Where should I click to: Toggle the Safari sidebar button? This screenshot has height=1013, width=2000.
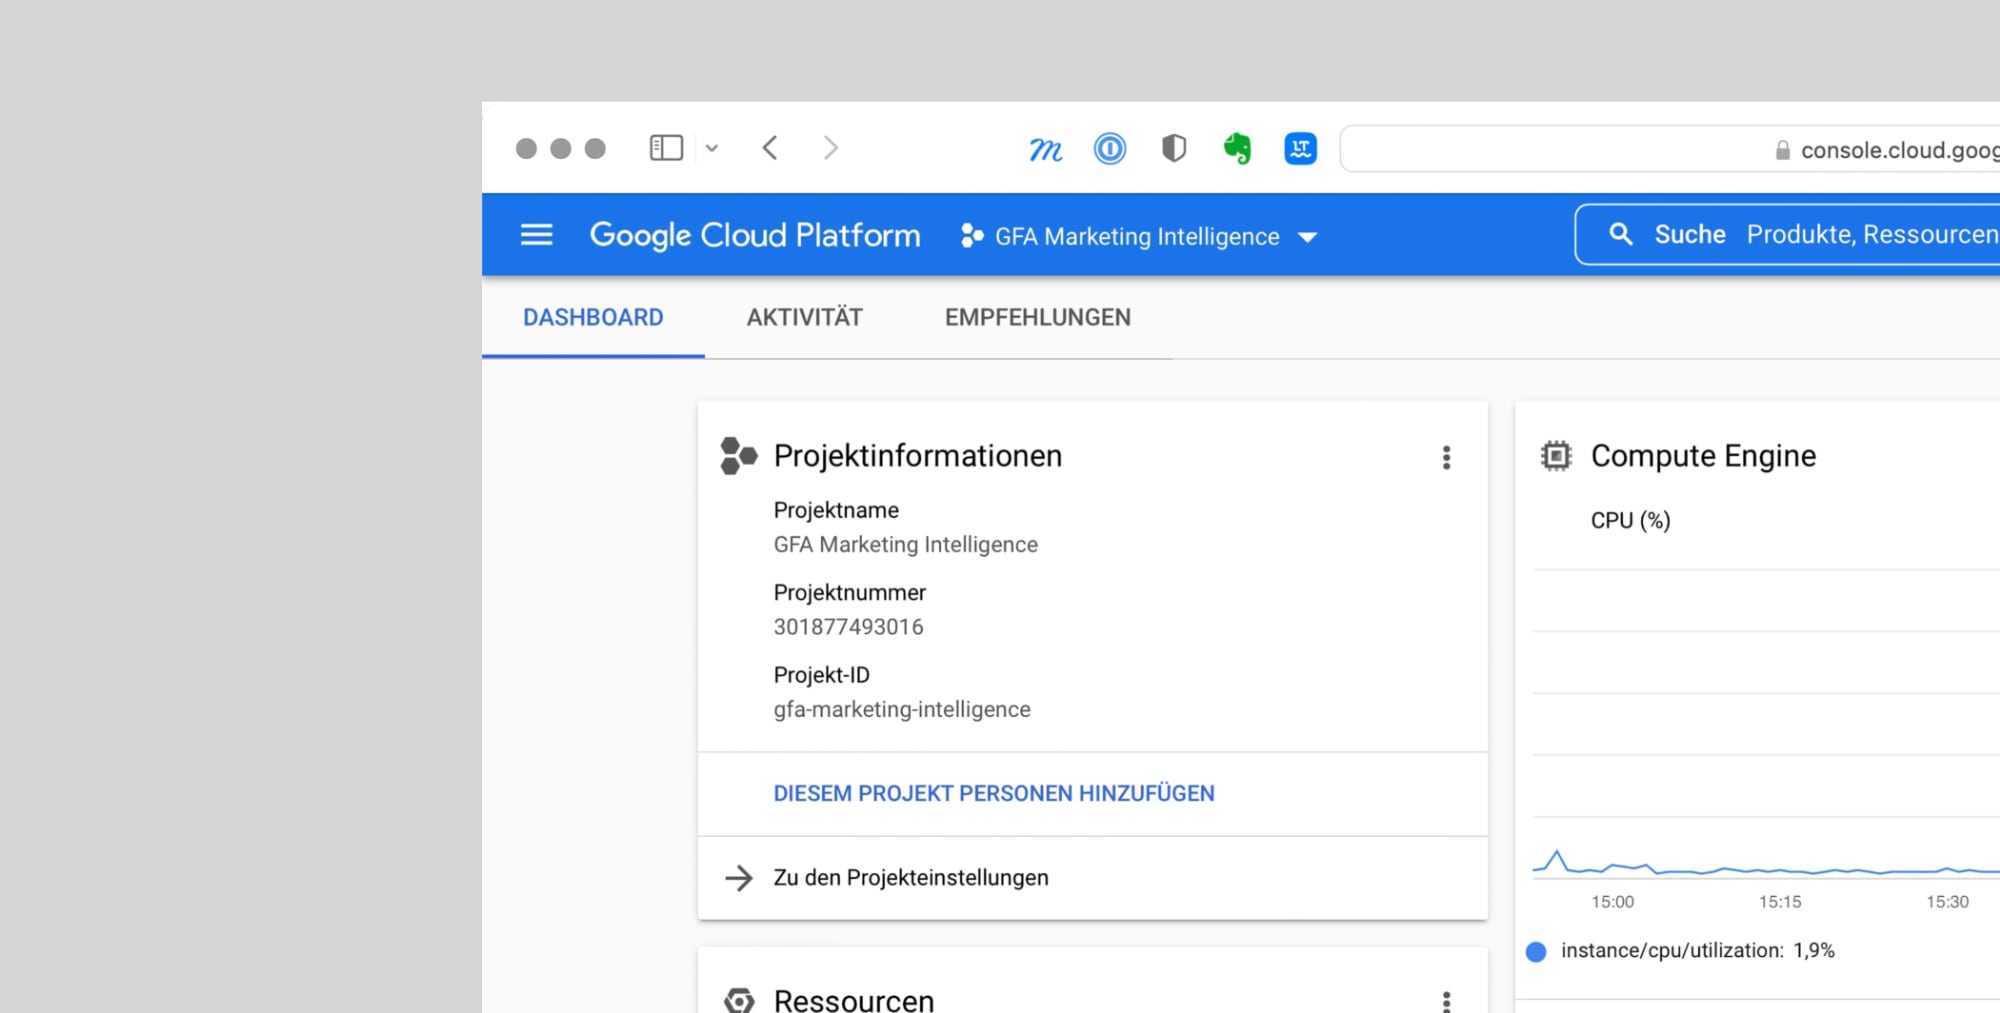tap(666, 148)
